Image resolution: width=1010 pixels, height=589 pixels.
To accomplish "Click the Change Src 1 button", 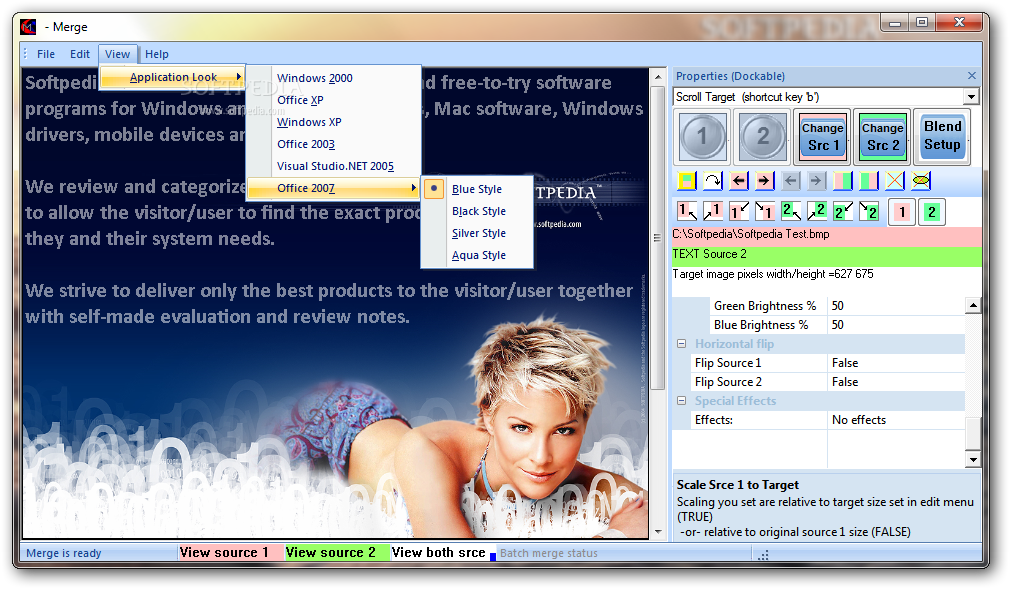I will point(823,137).
